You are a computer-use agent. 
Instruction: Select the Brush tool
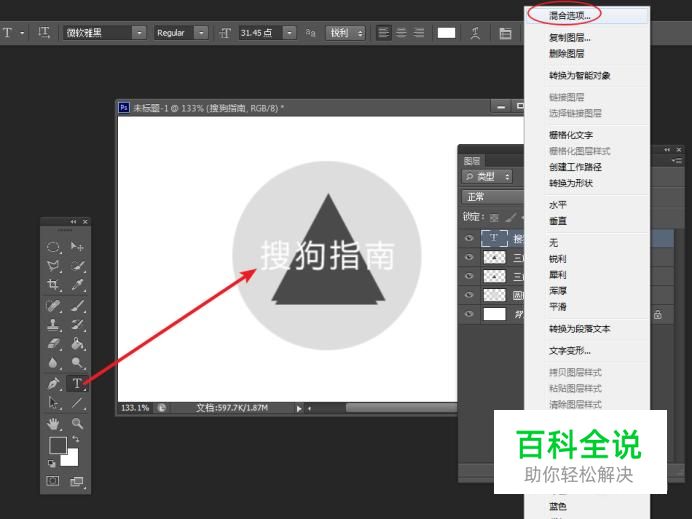77,305
